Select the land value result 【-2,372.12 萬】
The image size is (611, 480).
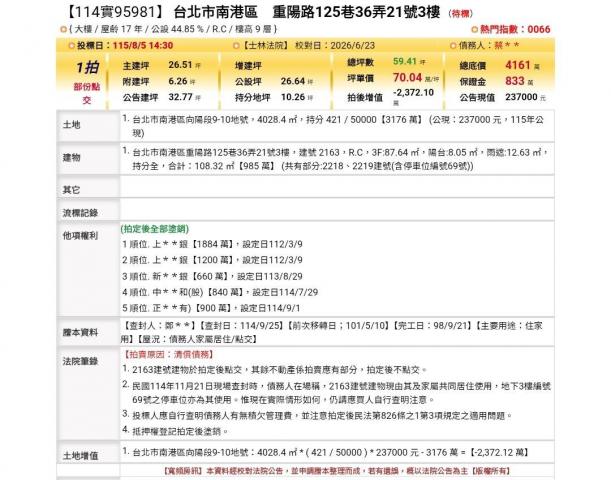(500, 453)
